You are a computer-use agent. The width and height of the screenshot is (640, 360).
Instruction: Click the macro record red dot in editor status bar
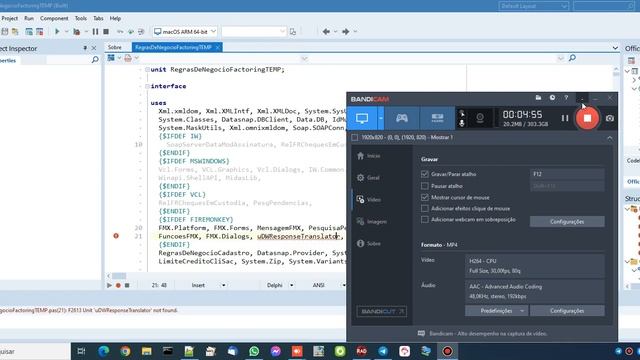click(x=118, y=285)
